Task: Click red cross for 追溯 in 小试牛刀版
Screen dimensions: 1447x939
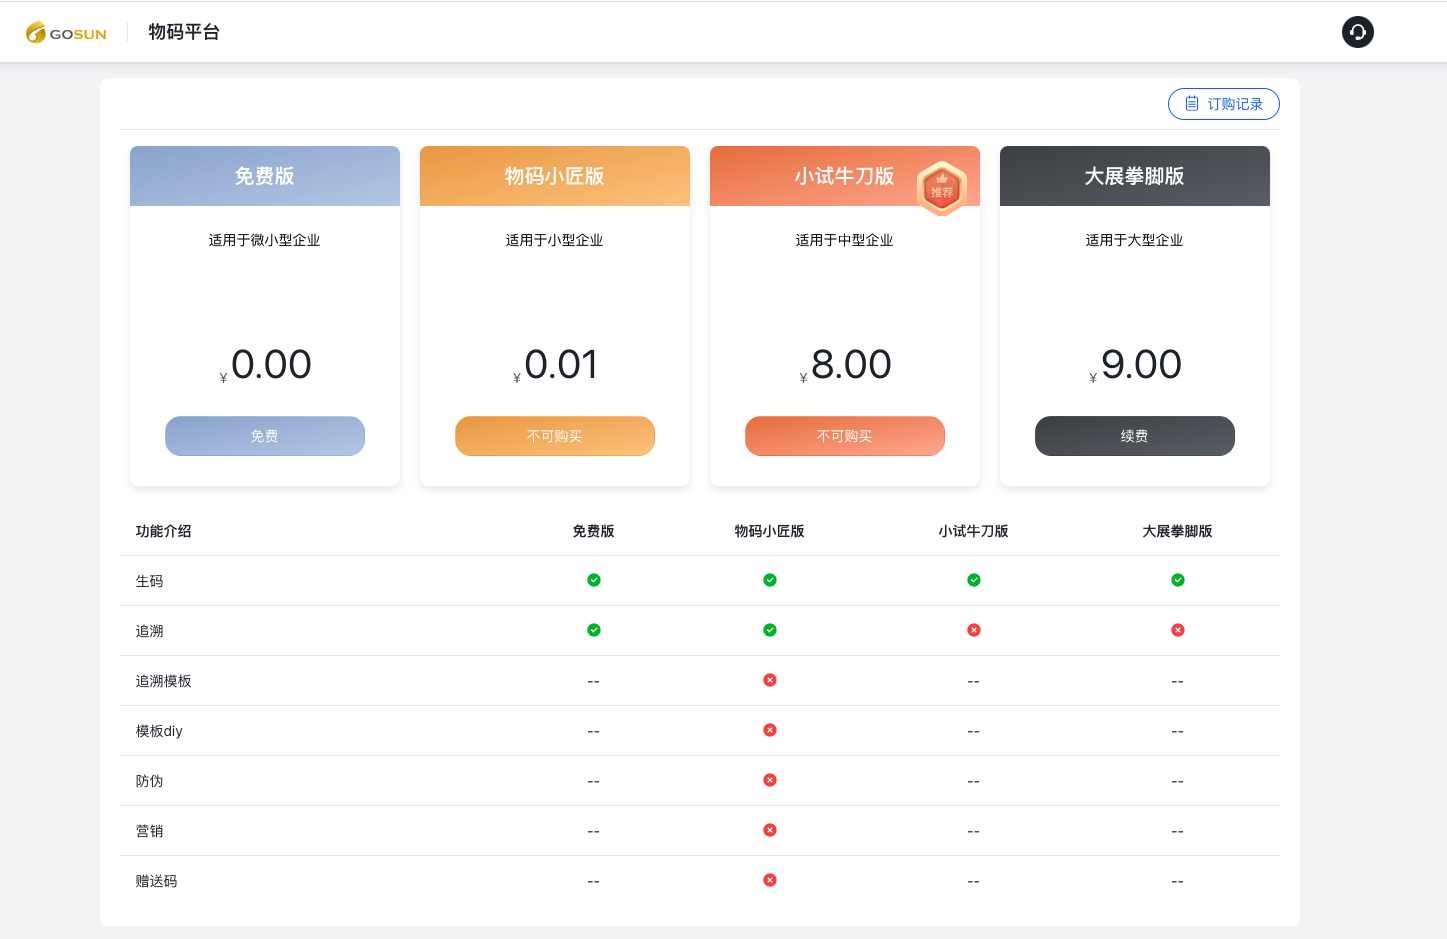Action: coord(974,630)
